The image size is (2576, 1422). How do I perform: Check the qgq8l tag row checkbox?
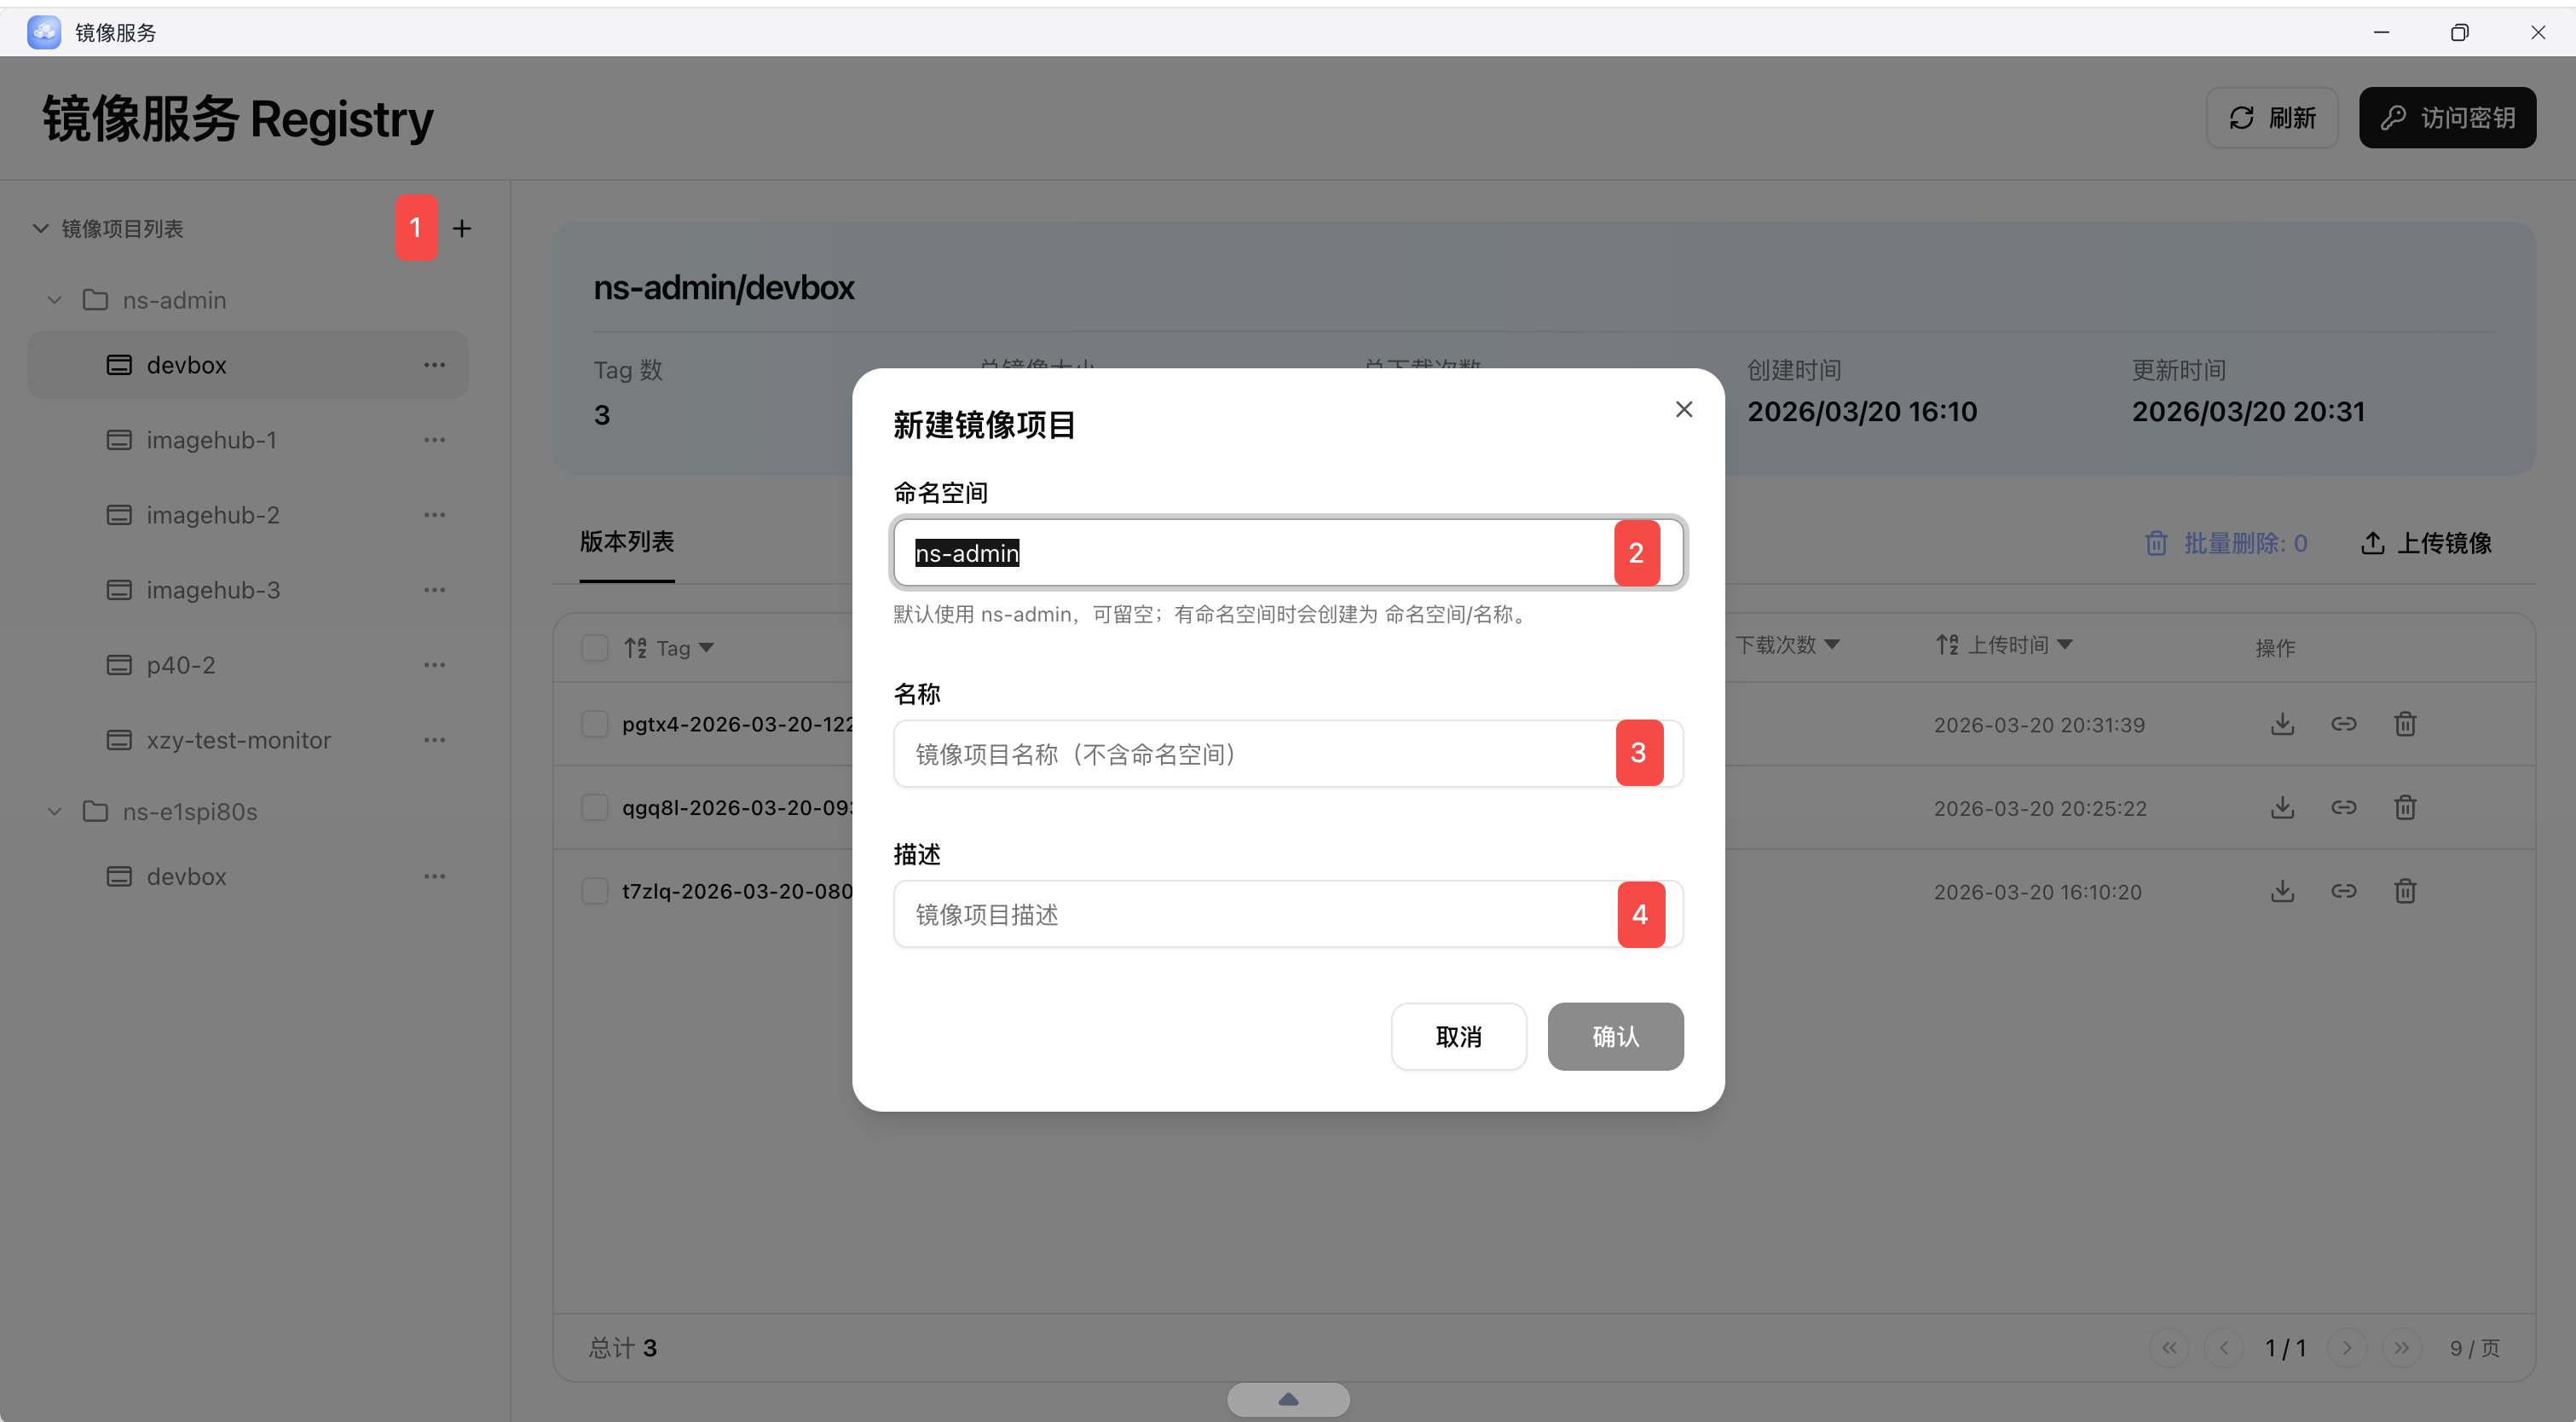pos(595,807)
